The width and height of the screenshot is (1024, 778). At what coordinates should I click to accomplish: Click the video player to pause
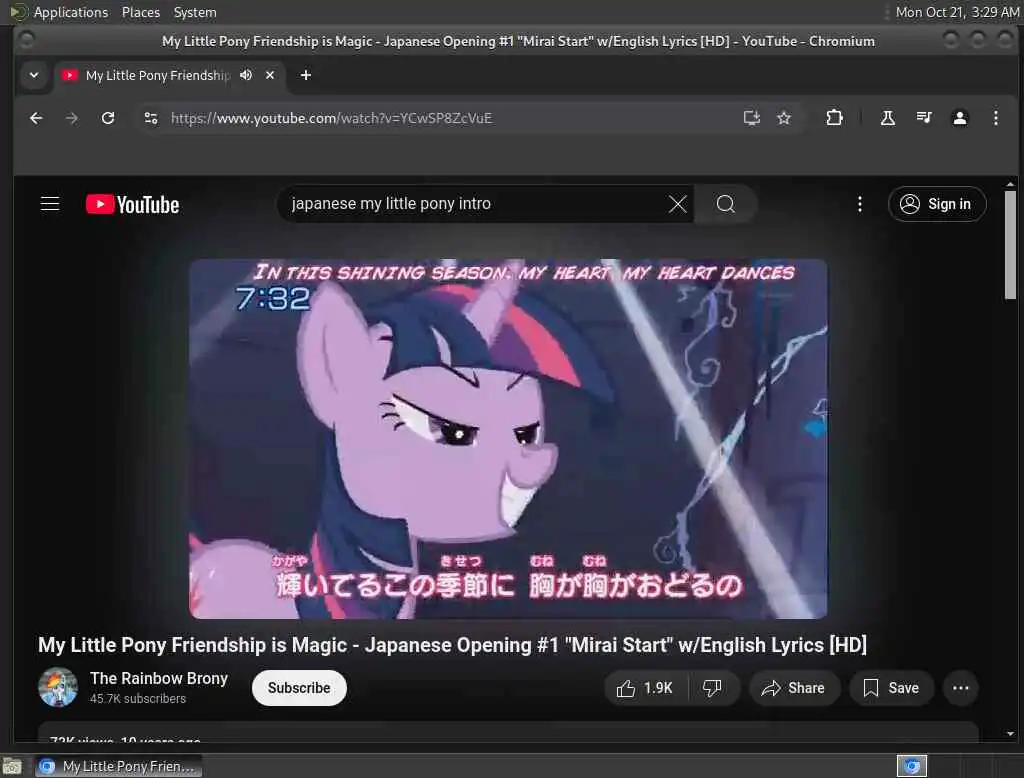coord(508,439)
